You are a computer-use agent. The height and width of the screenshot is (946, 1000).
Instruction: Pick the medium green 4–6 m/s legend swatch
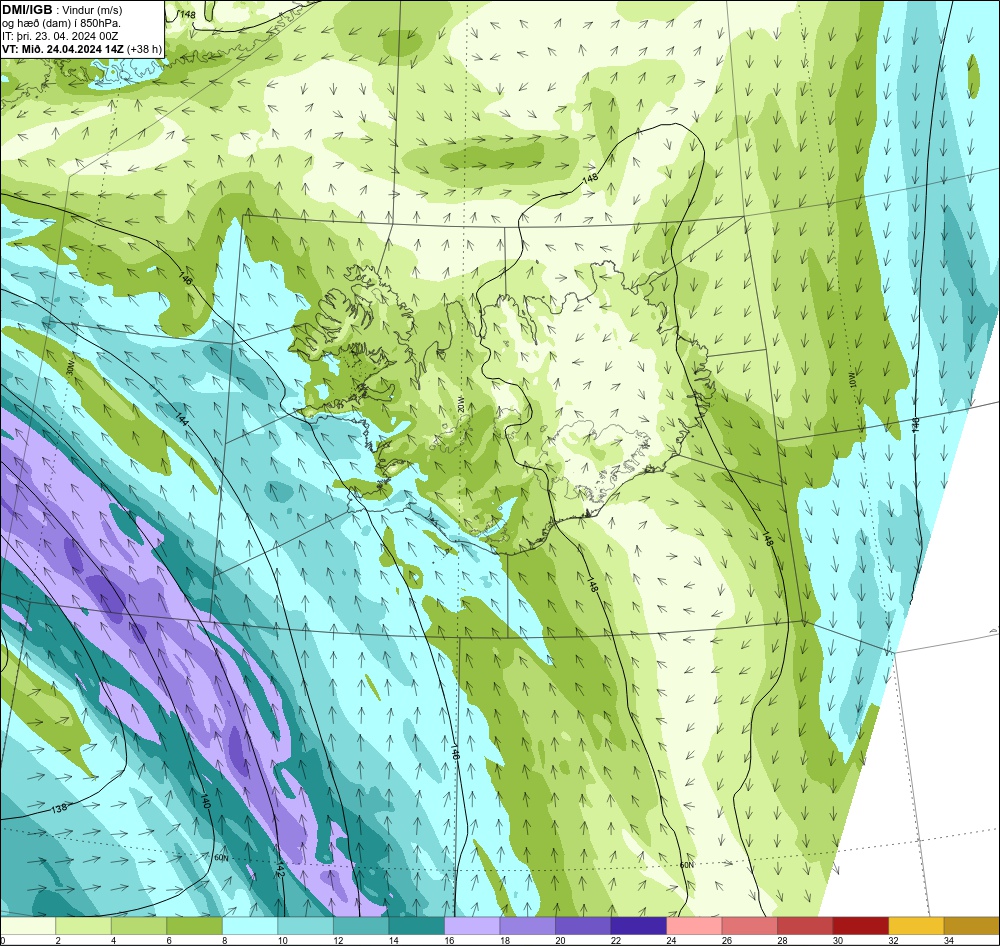click(x=139, y=925)
